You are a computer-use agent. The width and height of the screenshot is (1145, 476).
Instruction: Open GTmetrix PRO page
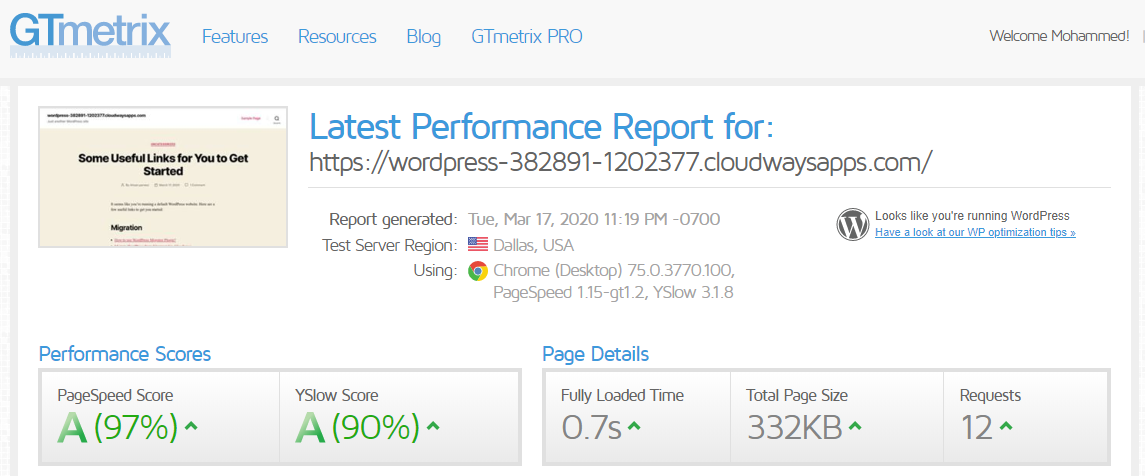tap(527, 37)
